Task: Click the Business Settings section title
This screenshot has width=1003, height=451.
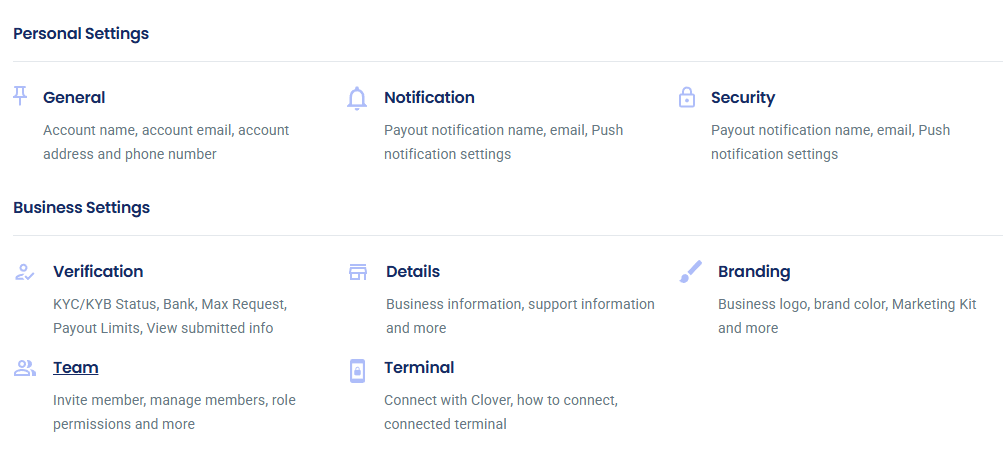Action: 81,208
